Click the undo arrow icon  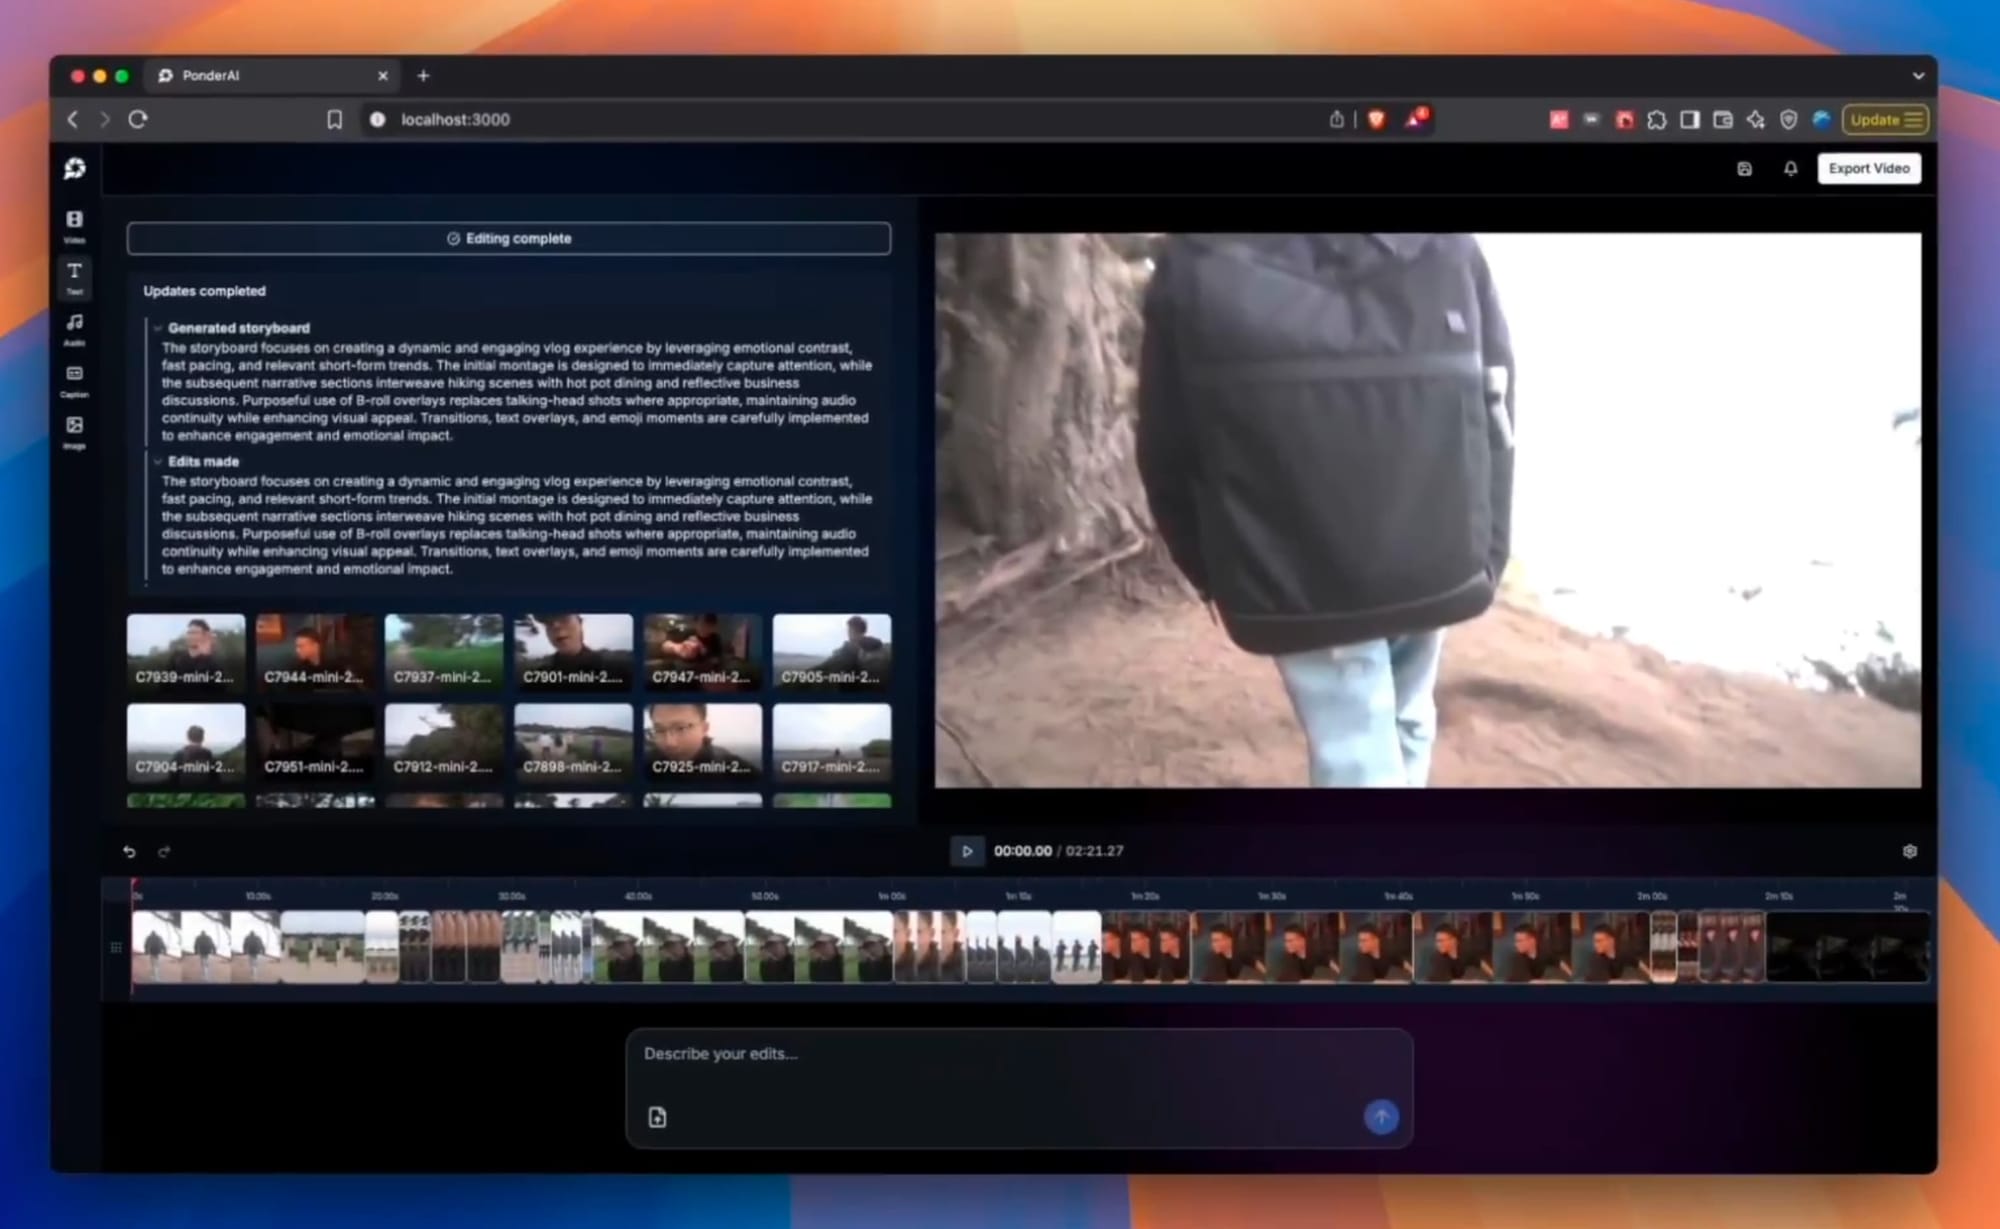[x=129, y=851]
